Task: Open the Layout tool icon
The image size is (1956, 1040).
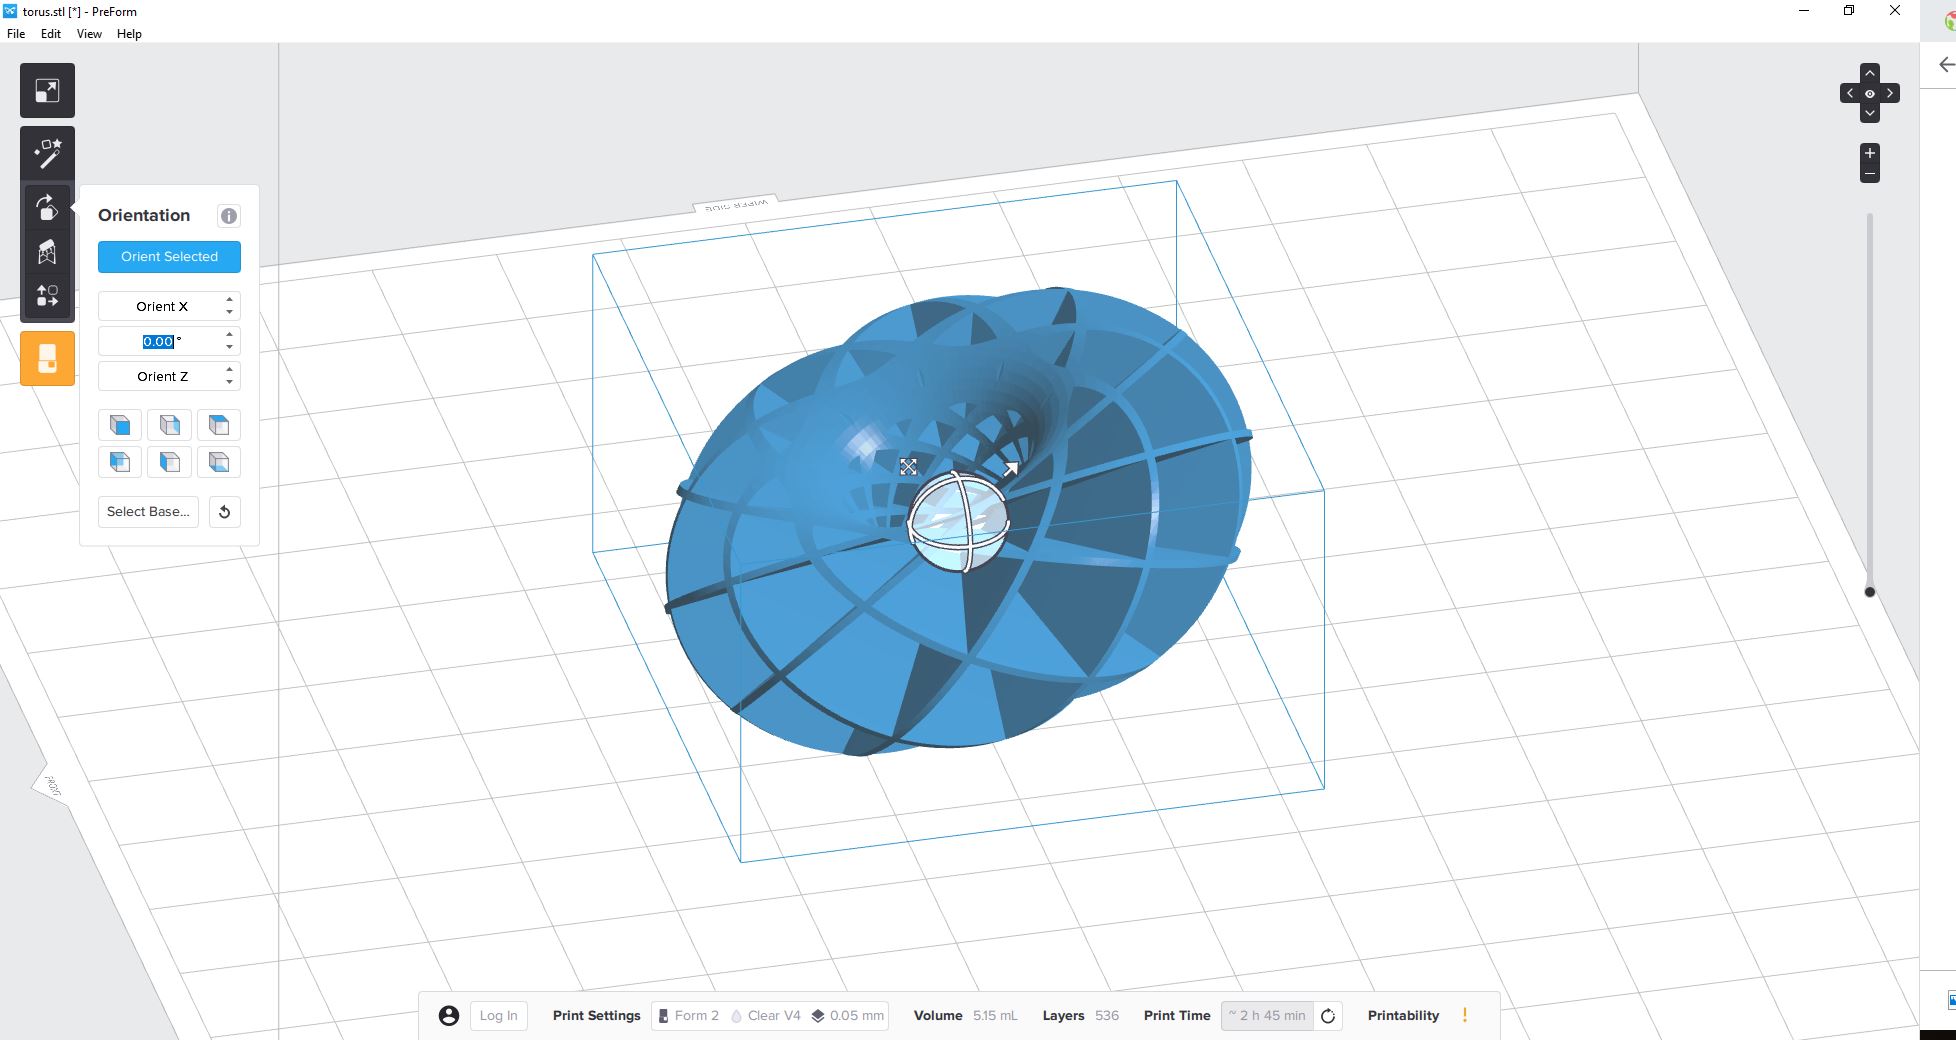Action: (x=47, y=296)
